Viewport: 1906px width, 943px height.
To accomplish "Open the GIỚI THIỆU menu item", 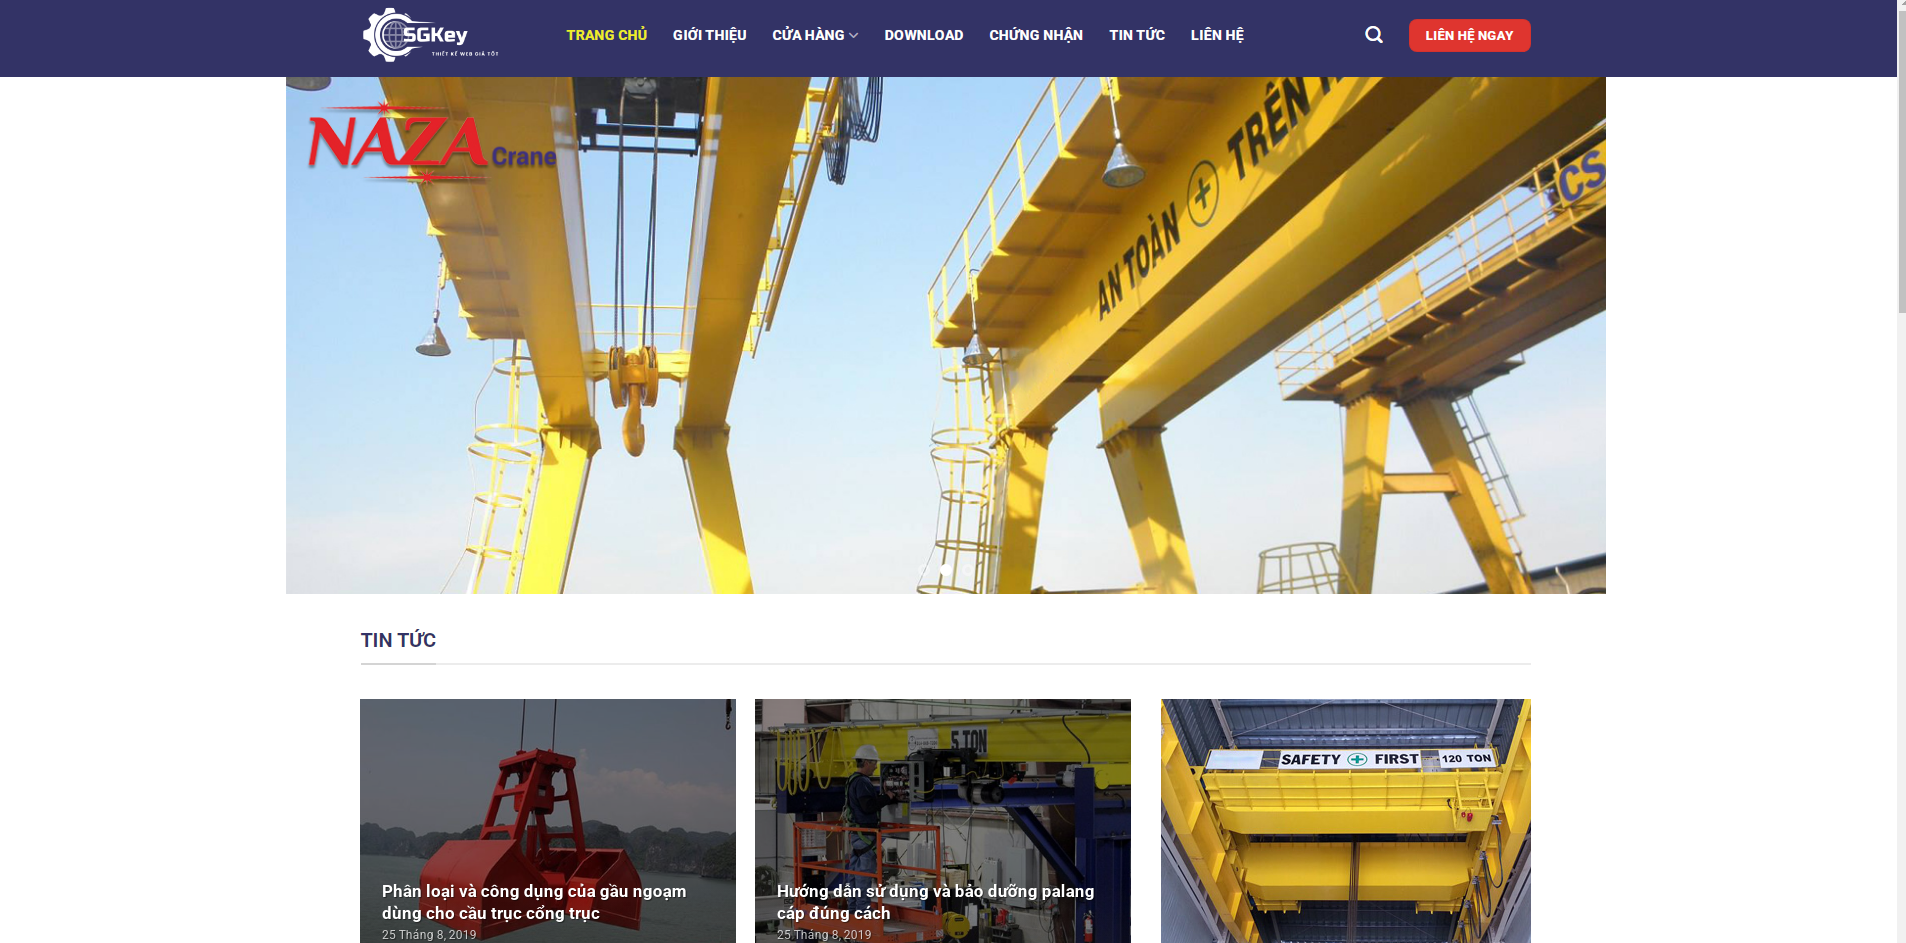I will tap(709, 35).
